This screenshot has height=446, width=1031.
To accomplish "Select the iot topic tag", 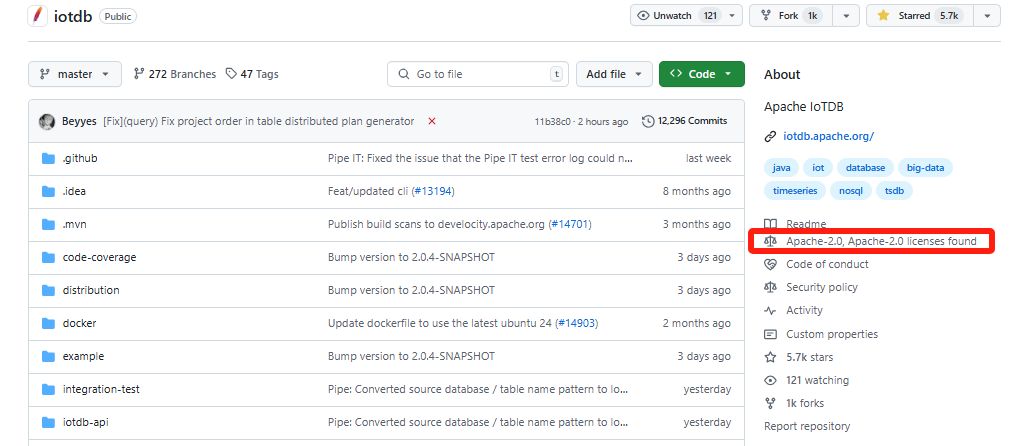I will [818, 168].
